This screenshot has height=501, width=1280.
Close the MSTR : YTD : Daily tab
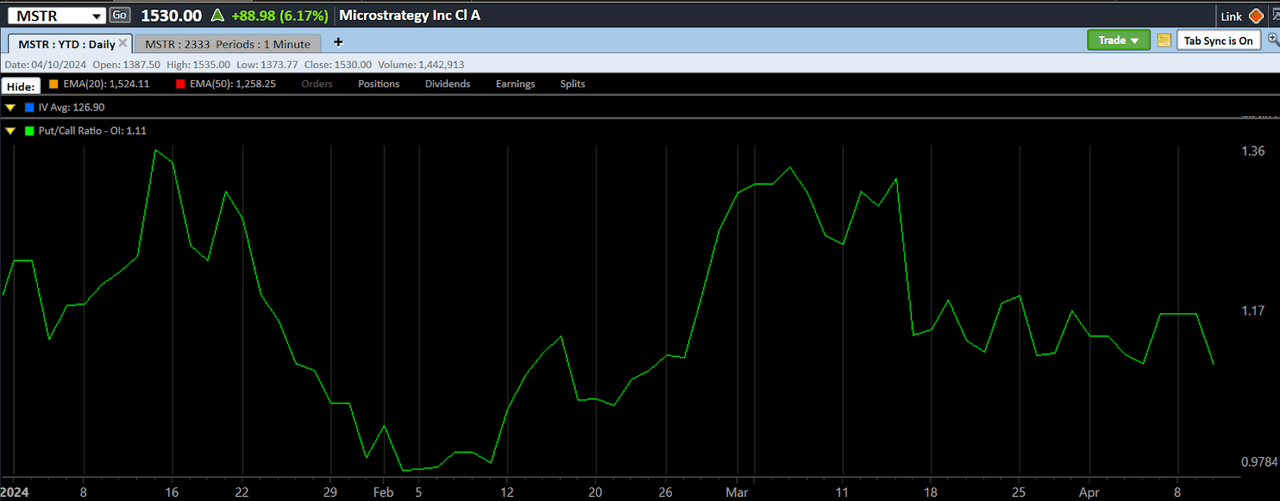122,43
